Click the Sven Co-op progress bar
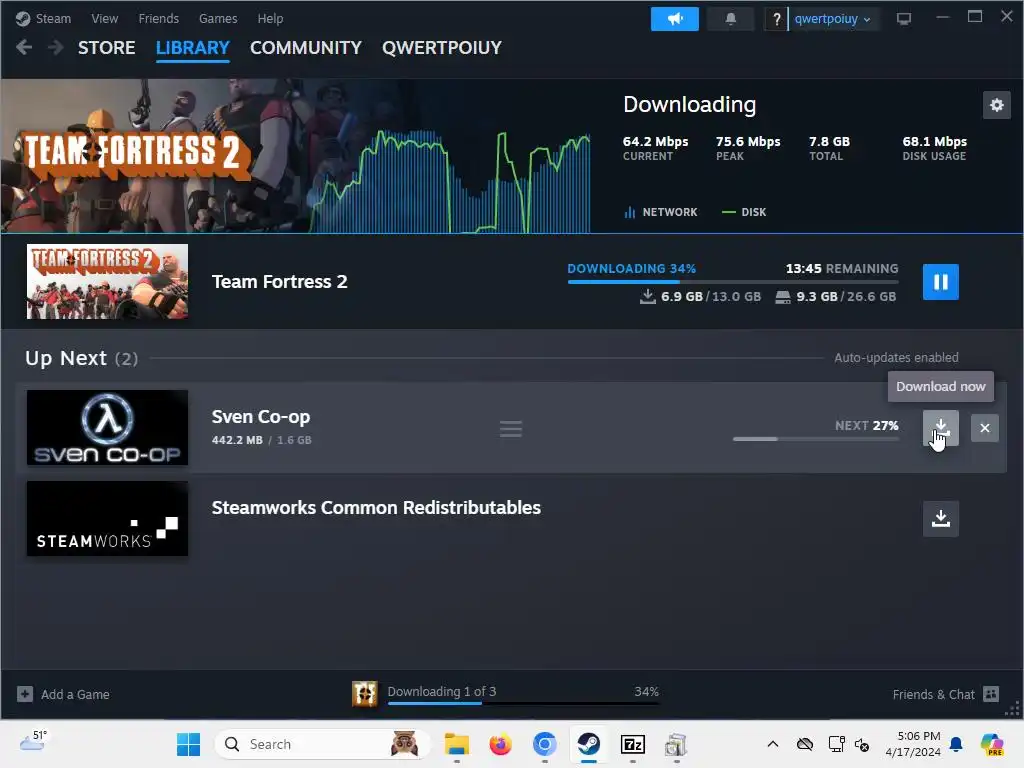This screenshot has width=1024, height=768. [x=816, y=439]
